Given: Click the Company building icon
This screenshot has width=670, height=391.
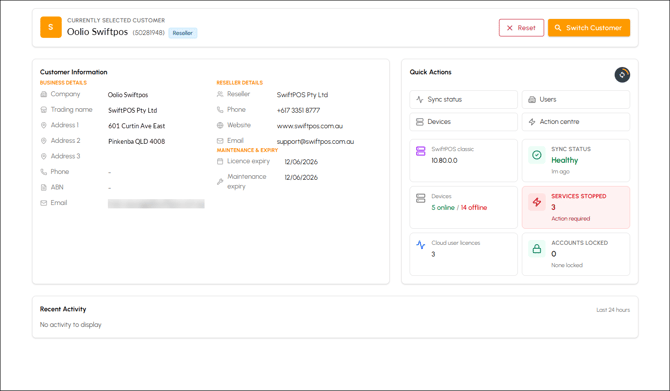Looking at the screenshot, I should pos(44,94).
